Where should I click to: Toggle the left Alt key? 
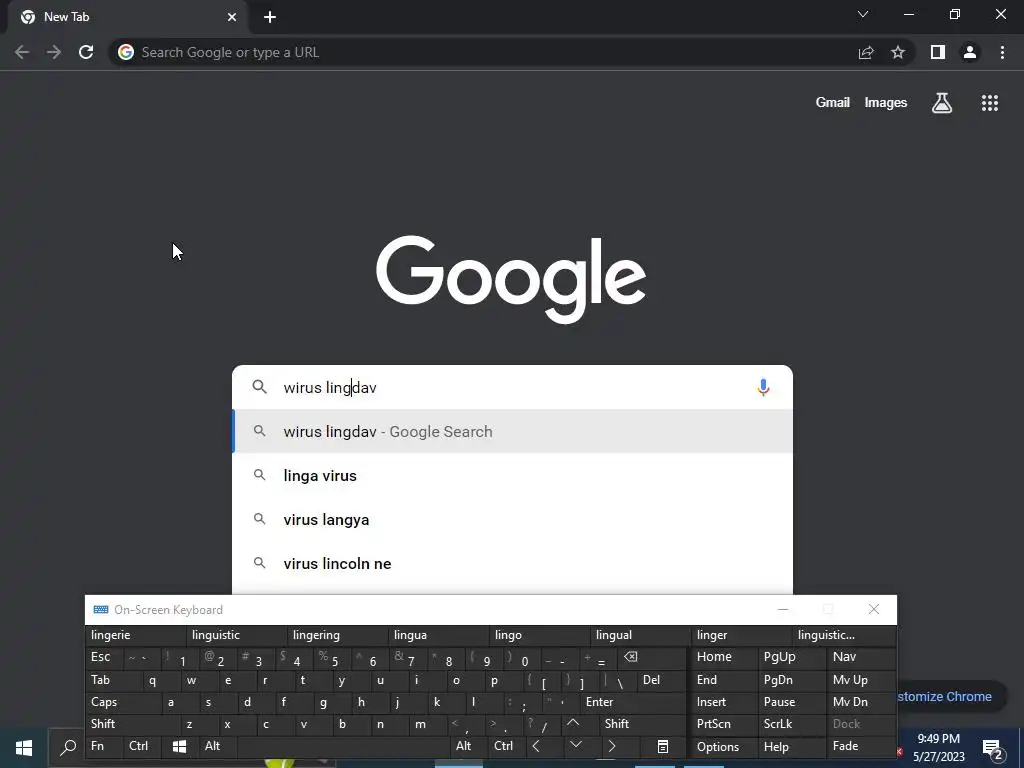(x=218, y=746)
